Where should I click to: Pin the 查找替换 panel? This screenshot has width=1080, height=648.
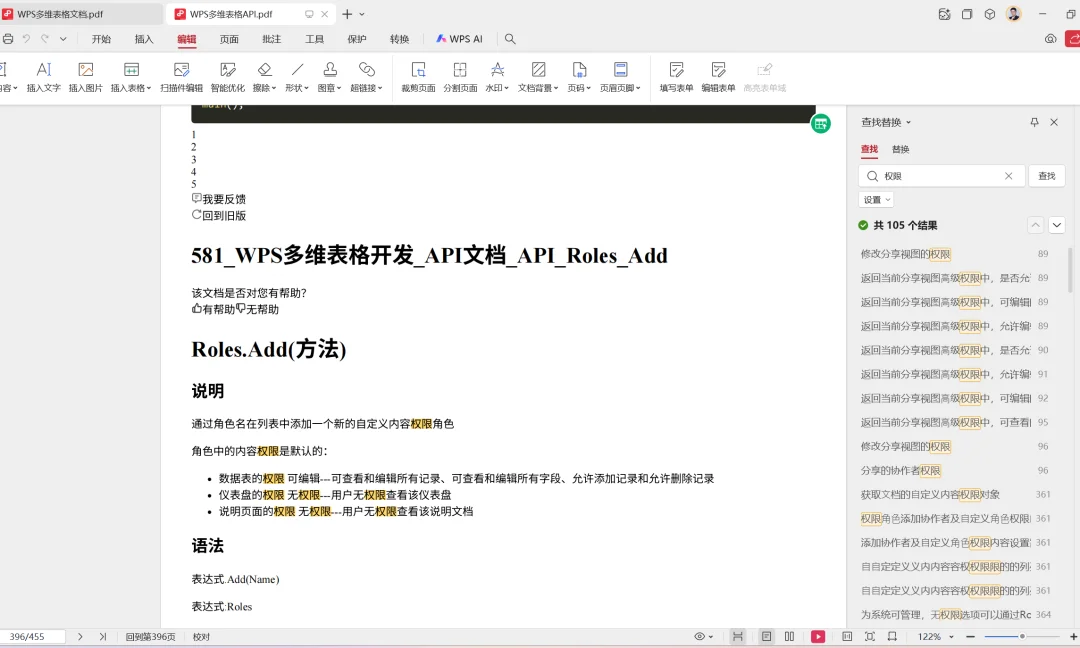coord(1034,123)
